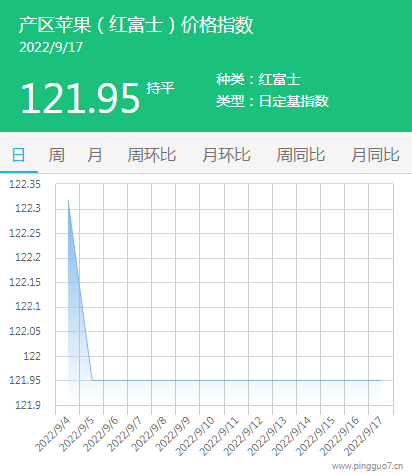Screen dimensions: 412x475
Task: Click the y-axis label 122.2
Action: (x=28, y=258)
